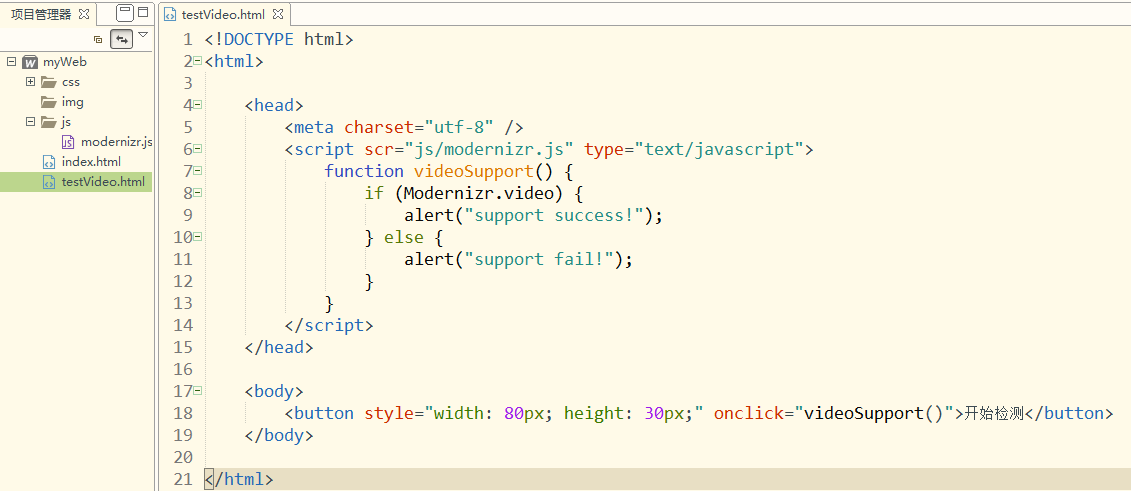Image resolution: width=1131 pixels, height=491 pixels.
Task: Close the testVideo.html editor tab
Action: click(x=278, y=14)
